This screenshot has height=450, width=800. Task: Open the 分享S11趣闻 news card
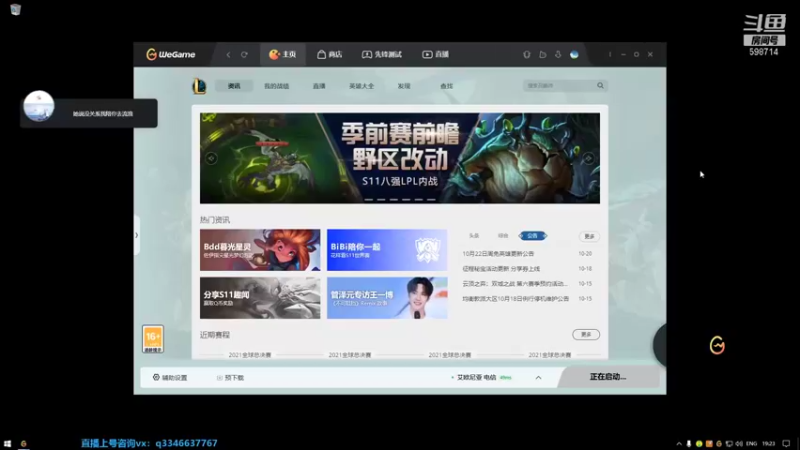tap(260, 298)
